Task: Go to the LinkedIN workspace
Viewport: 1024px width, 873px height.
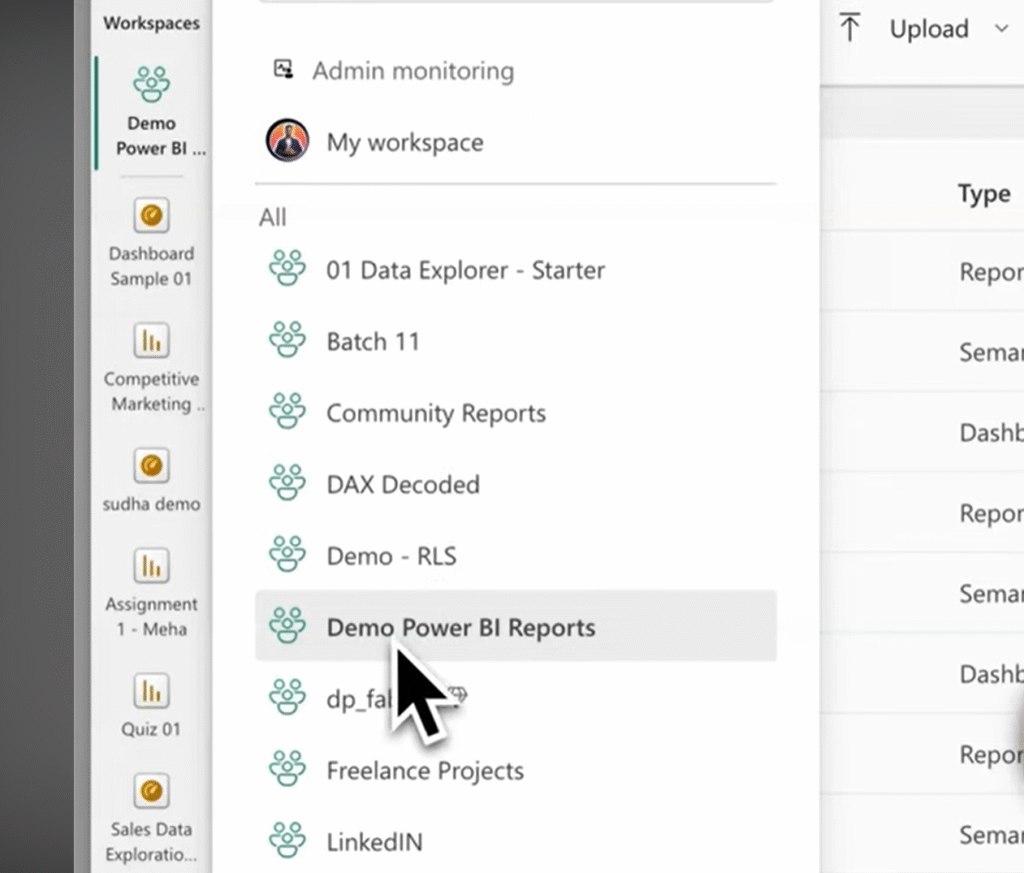Action: [374, 842]
